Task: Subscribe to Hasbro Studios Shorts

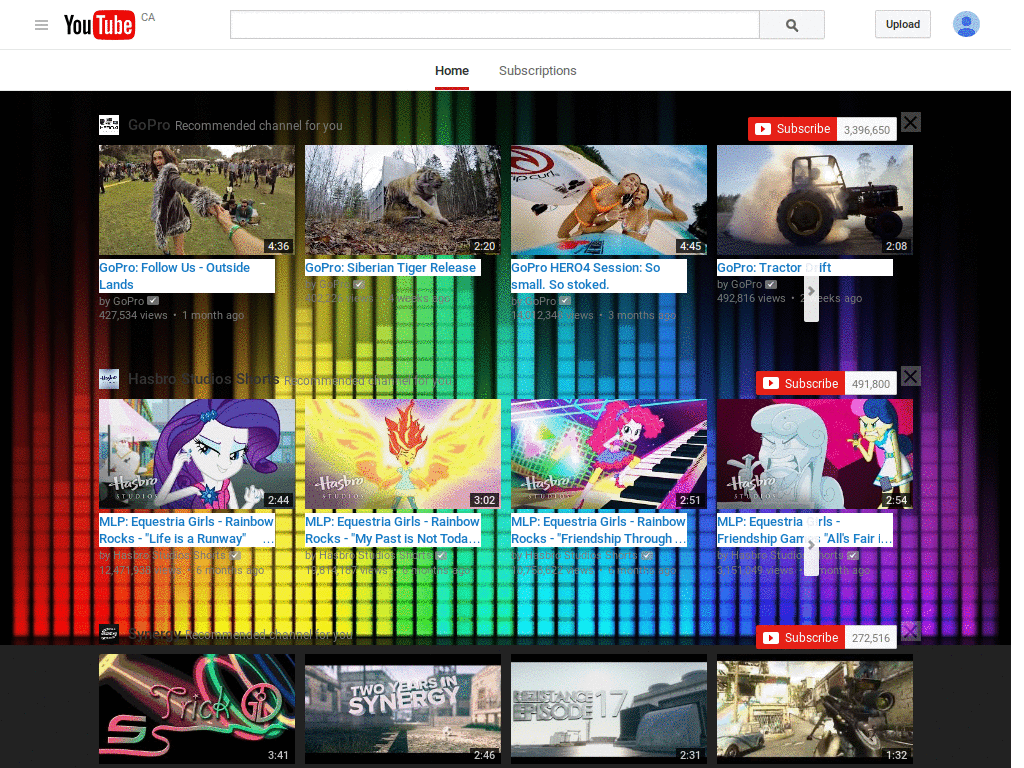Action: click(800, 383)
